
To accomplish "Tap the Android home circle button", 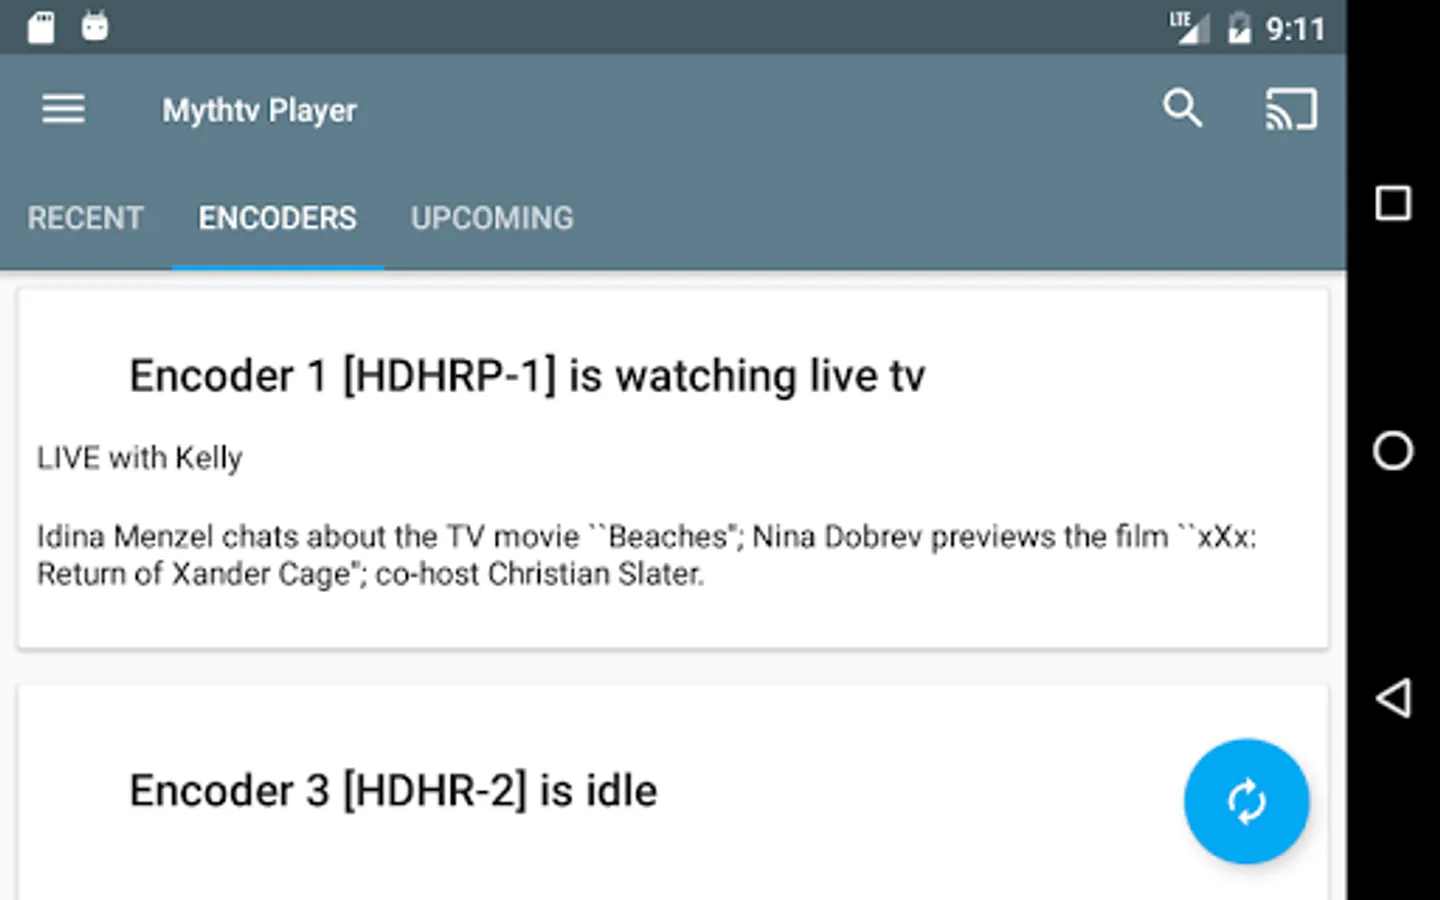I will tap(1393, 451).
